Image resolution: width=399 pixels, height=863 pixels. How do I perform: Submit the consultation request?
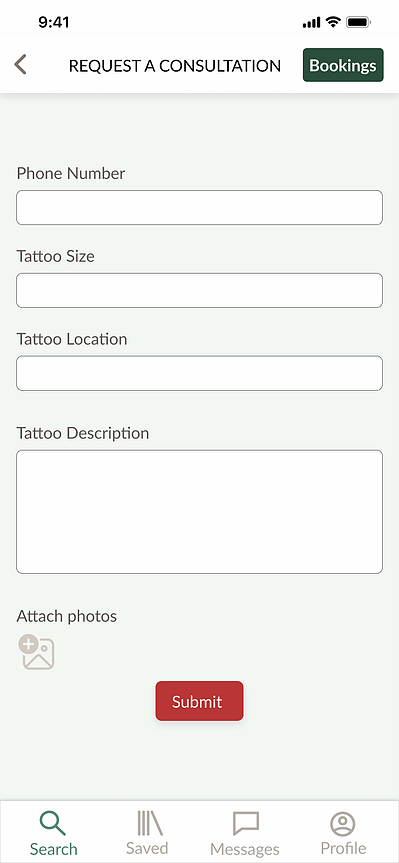point(199,701)
